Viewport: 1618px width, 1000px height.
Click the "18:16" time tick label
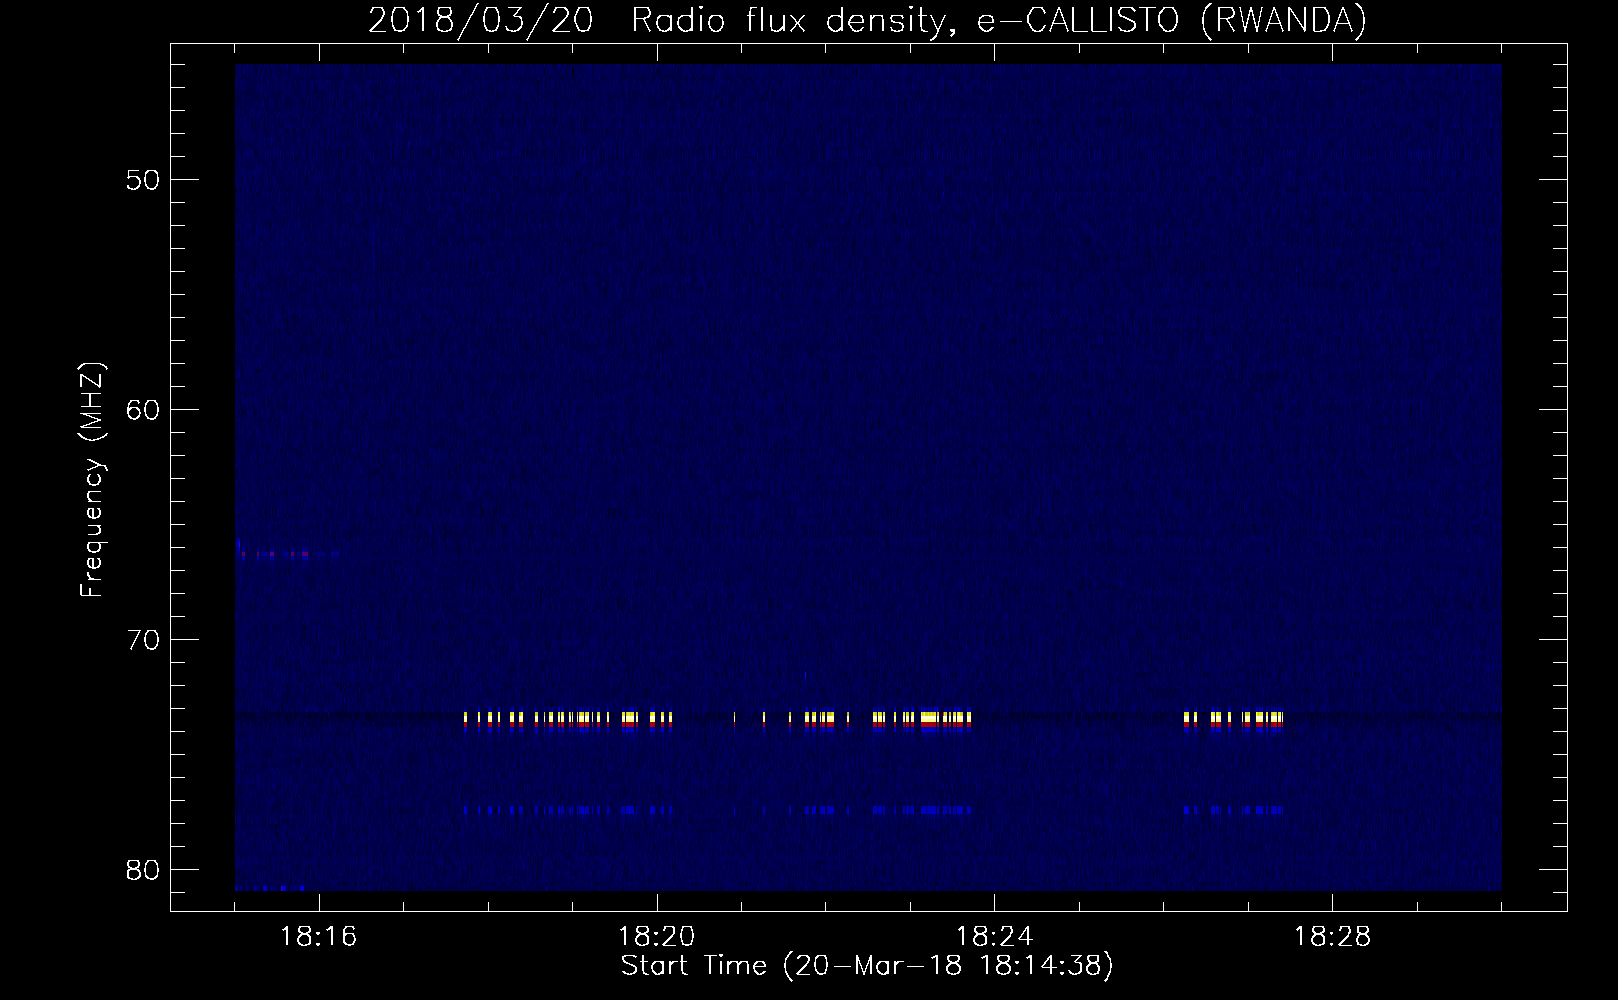click(x=319, y=937)
